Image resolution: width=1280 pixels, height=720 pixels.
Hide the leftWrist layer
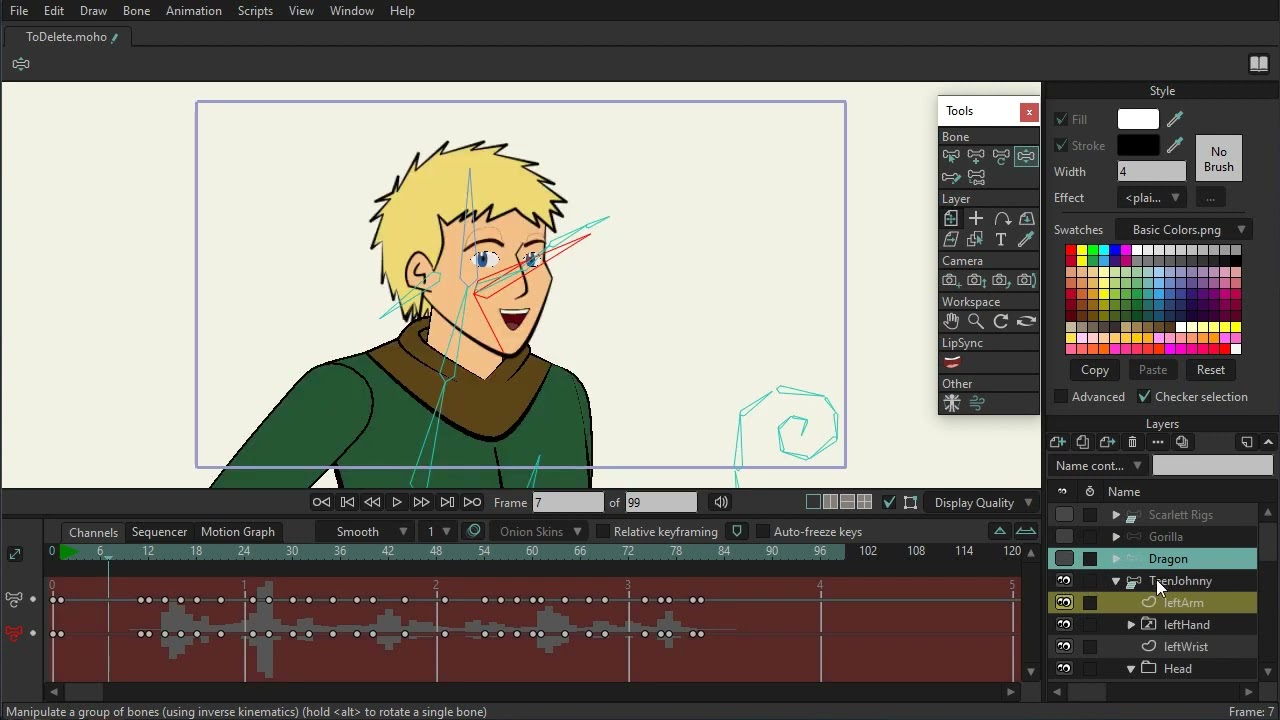[x=1064, y=647]
